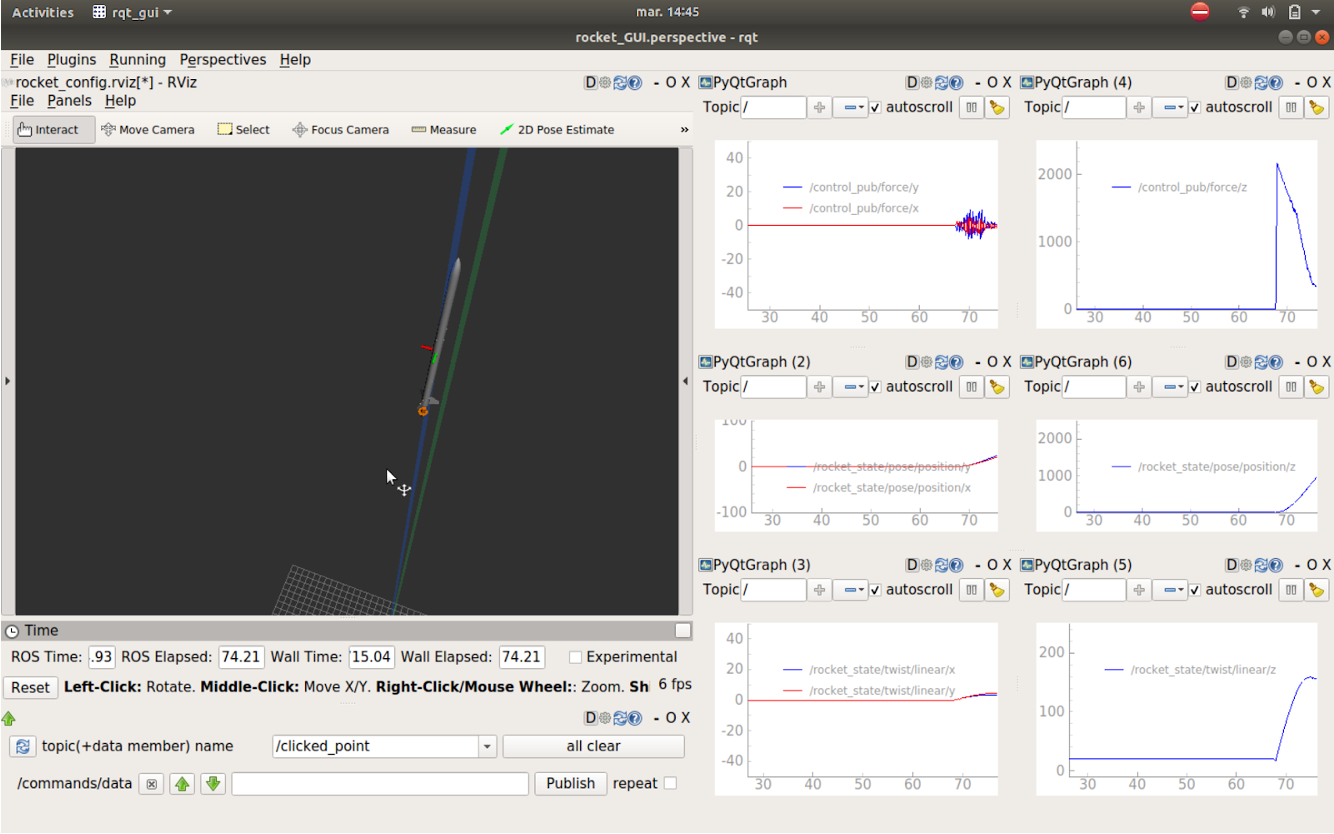
Task: Expand hidden RViz tools via the chevron
Action: coord(684,129)
